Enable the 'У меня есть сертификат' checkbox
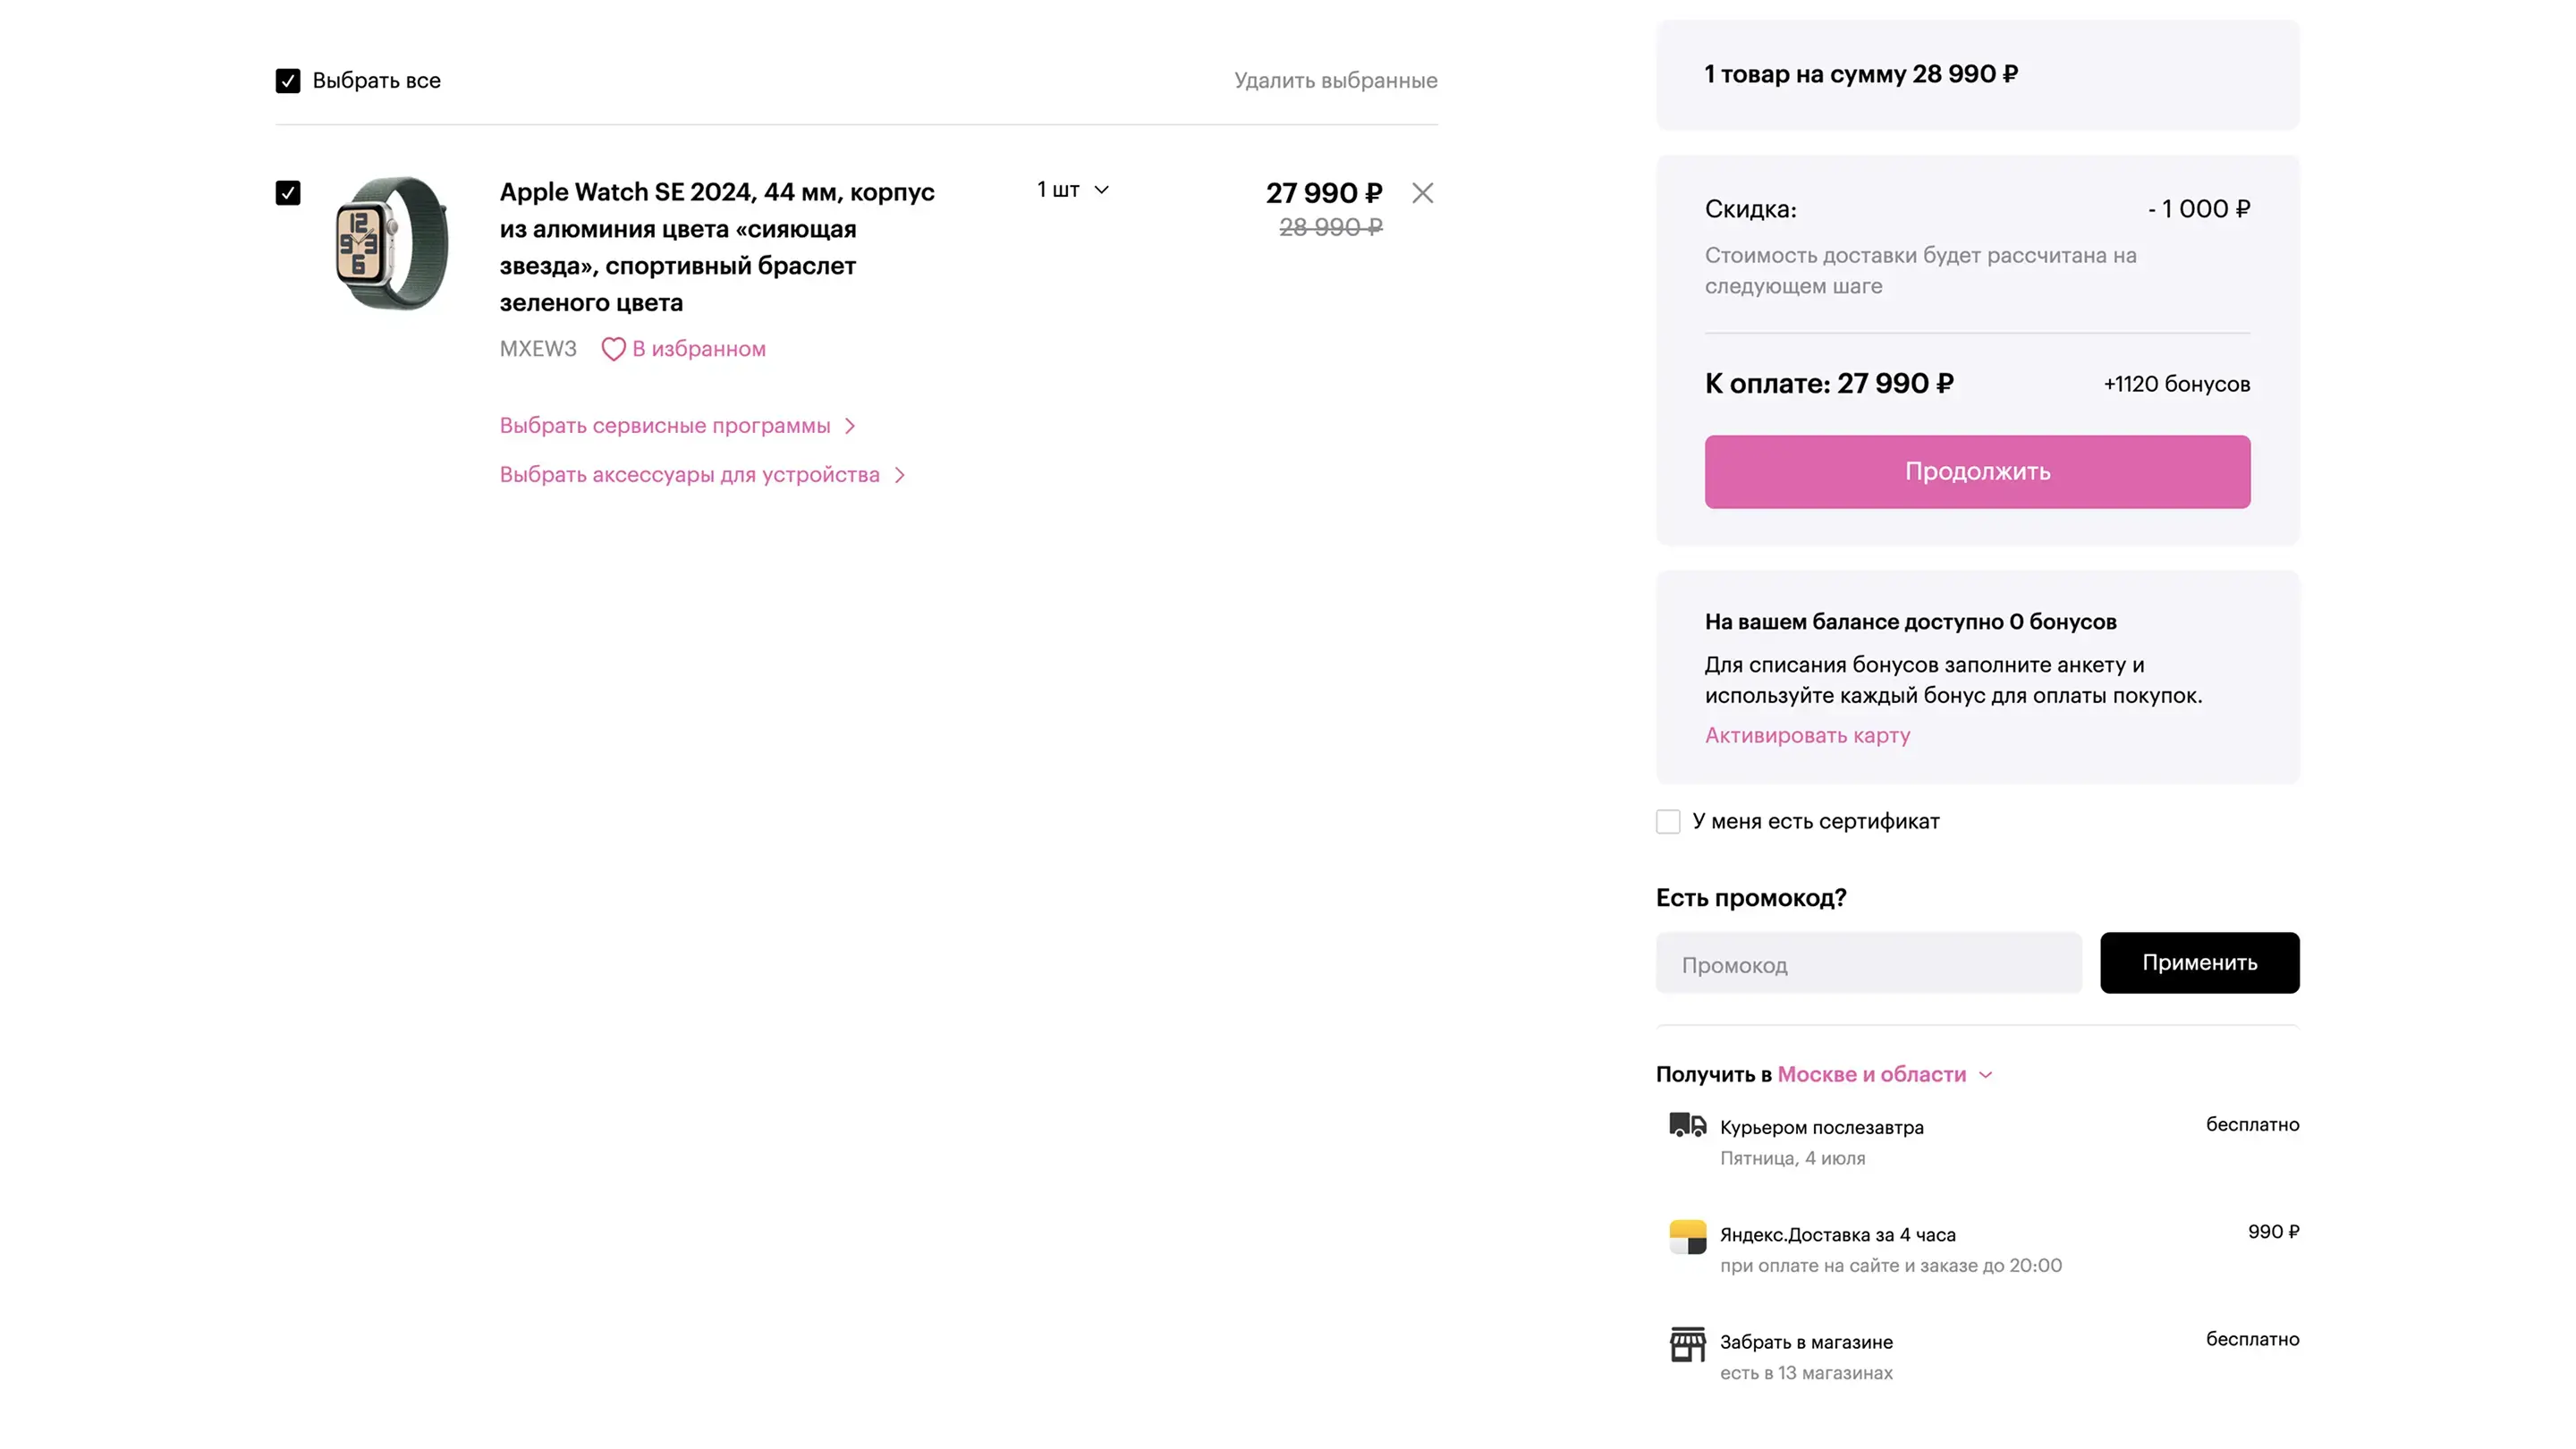Image resolution: width=2576 pixels, height=1449 pixels. pyautogui.click(x=1668, y=822)
